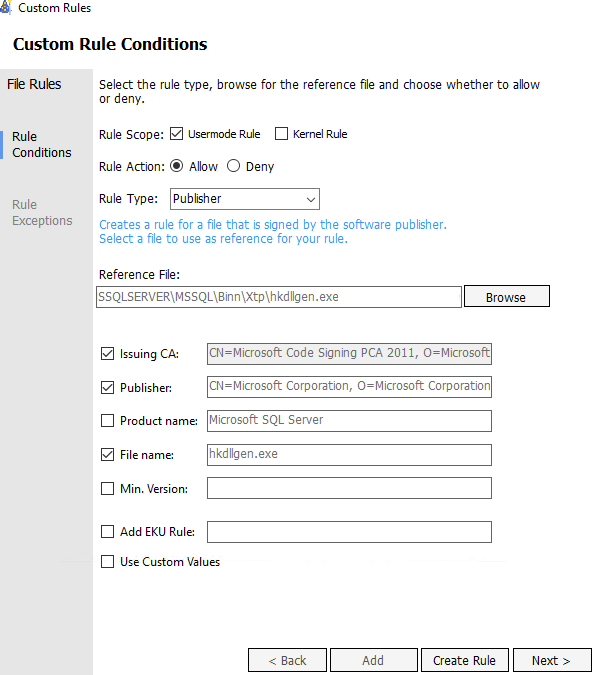Viewport: 592px width, 675px height.
Task: Click the 'Custom Rule Conditions' heading
Action: click(110, 44)
